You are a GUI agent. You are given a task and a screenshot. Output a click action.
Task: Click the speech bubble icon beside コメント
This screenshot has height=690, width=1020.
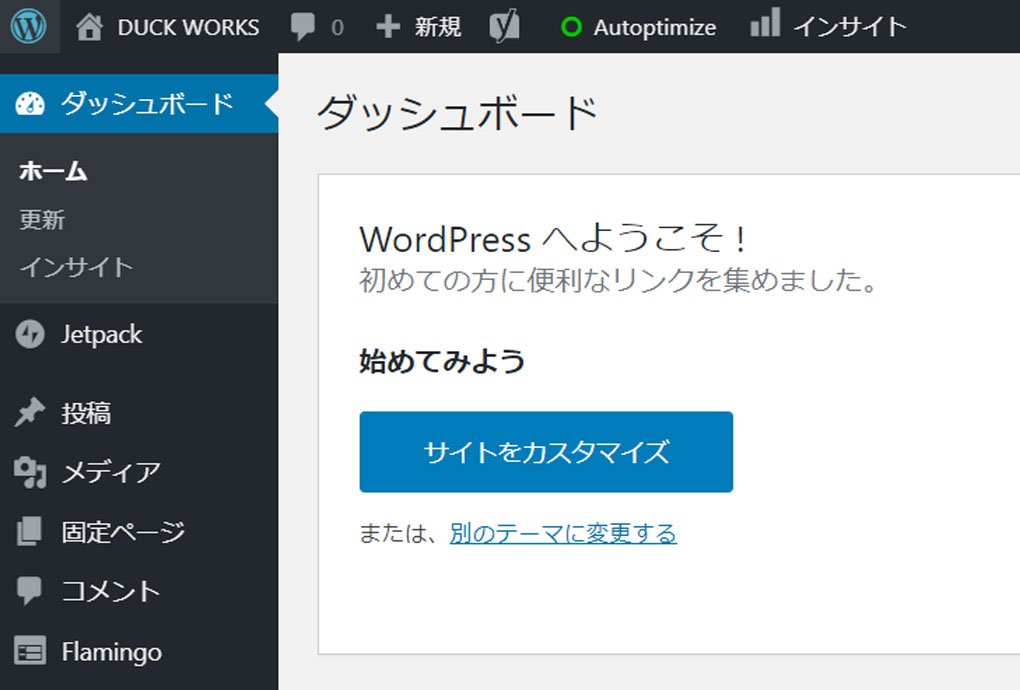point(29,591)
